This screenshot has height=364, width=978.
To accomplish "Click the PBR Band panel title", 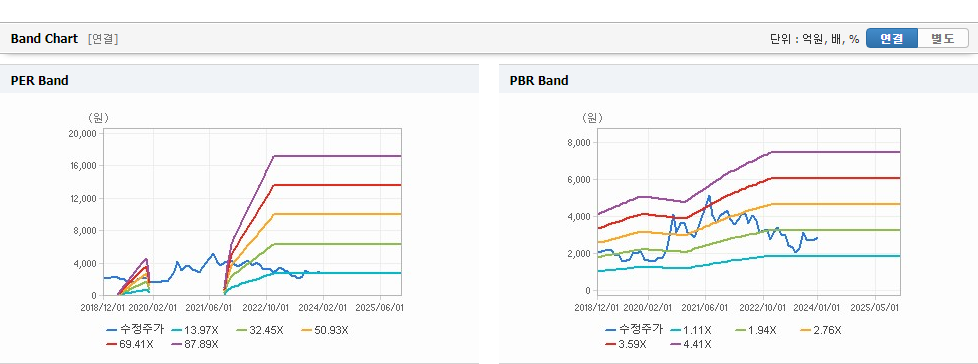I will (539, 80).
